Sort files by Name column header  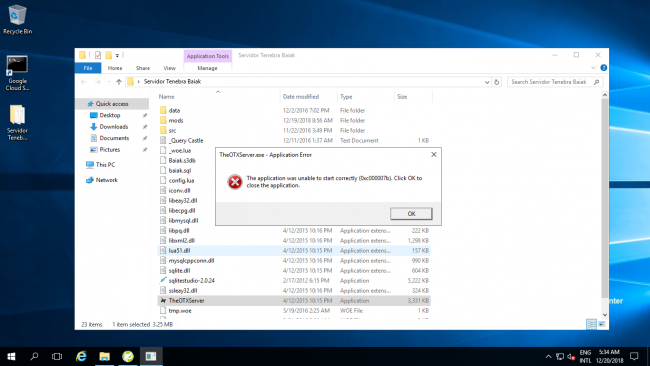(x=166, y=97)
